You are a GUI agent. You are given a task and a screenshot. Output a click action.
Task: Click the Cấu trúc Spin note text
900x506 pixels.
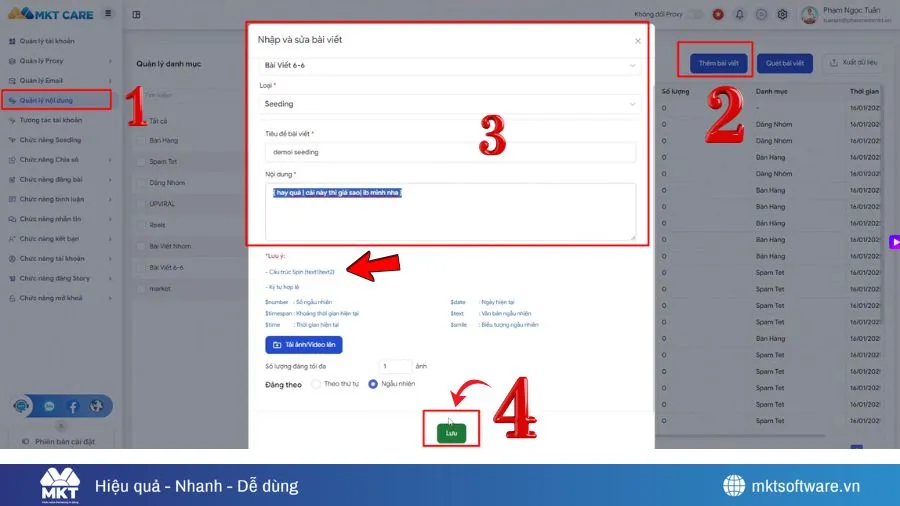(300, 272)
